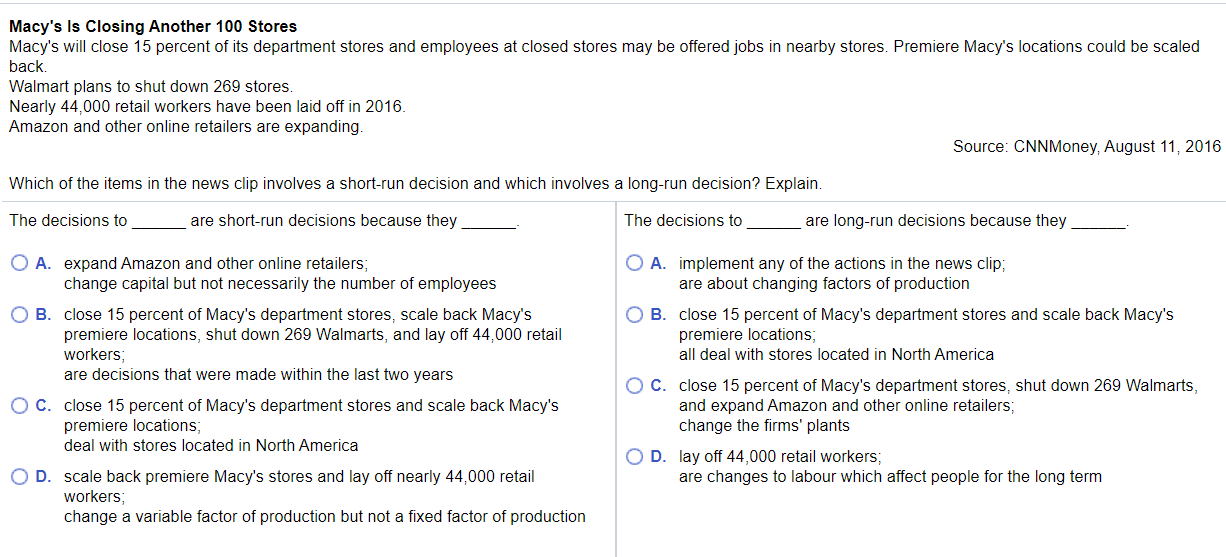Viewport: 1226px width, 557px height.
Task: Select short-run option A about Amazon expansion
Action: click(20, 264)
